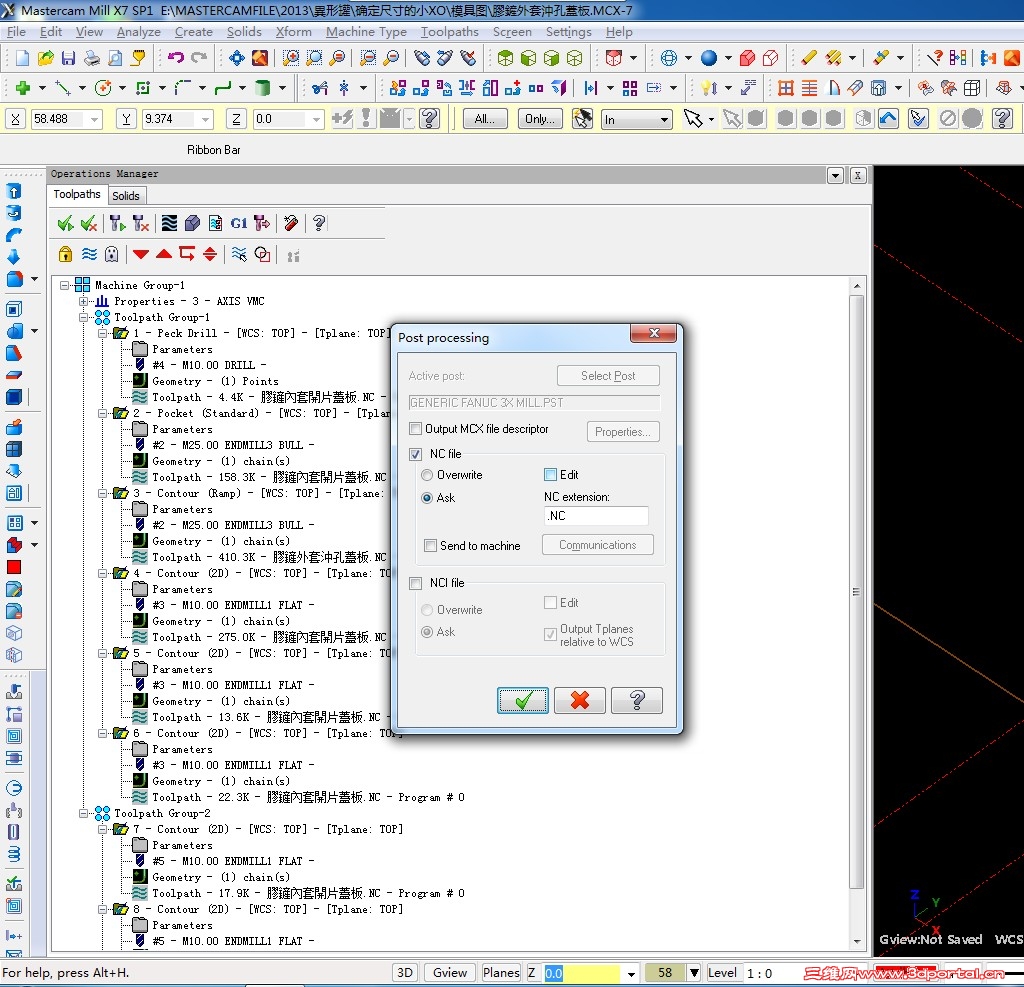This screenshot has height=987, width=1024.
Task: Move insert arrow up red triangle
Action: 164,254
